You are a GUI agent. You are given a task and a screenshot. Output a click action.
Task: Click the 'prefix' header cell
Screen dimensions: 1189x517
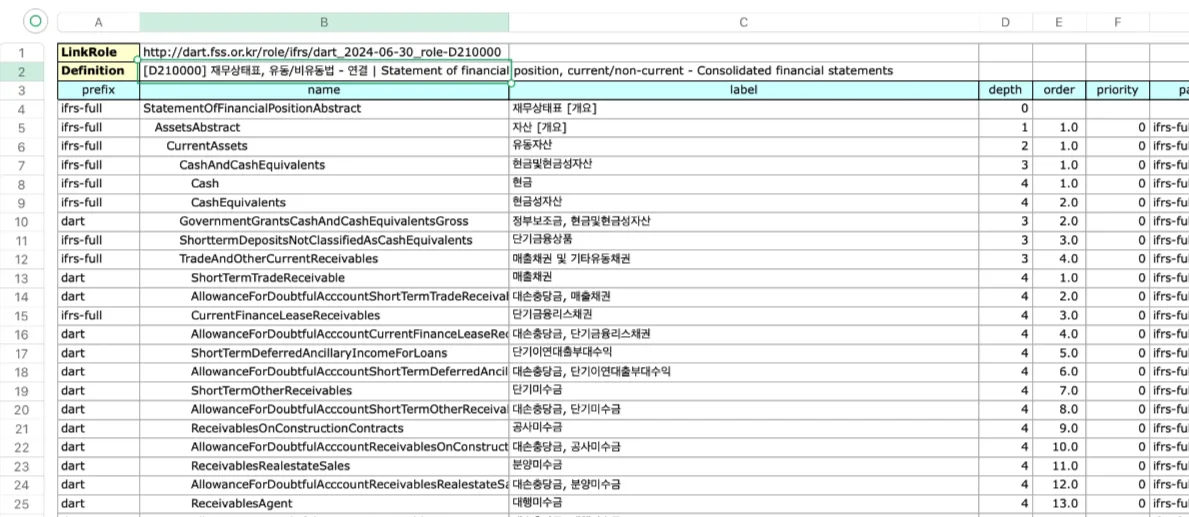[99, 90]
